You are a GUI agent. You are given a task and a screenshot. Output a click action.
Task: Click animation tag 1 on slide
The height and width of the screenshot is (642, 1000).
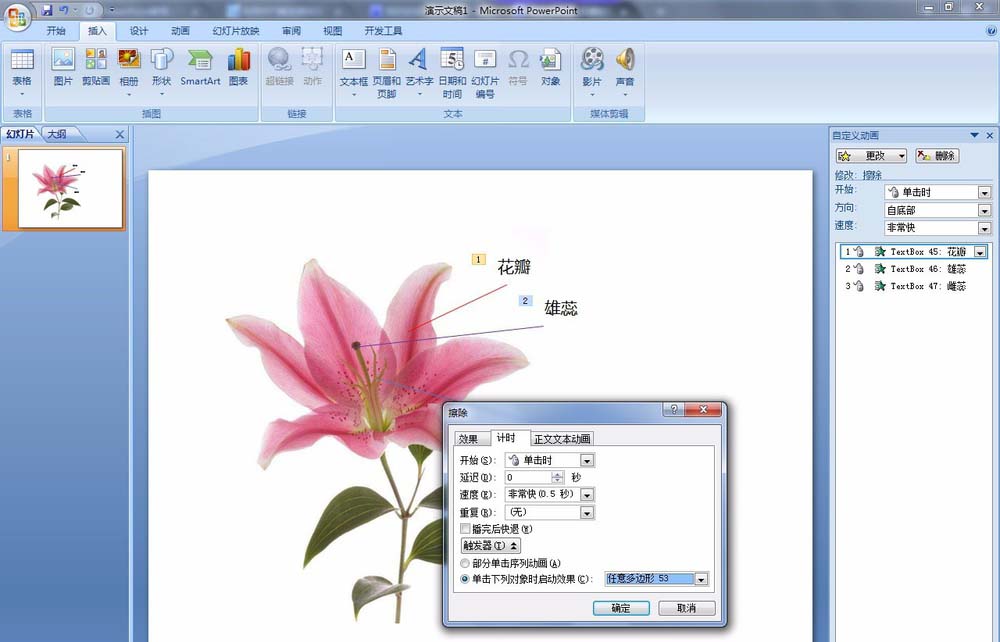478,259
